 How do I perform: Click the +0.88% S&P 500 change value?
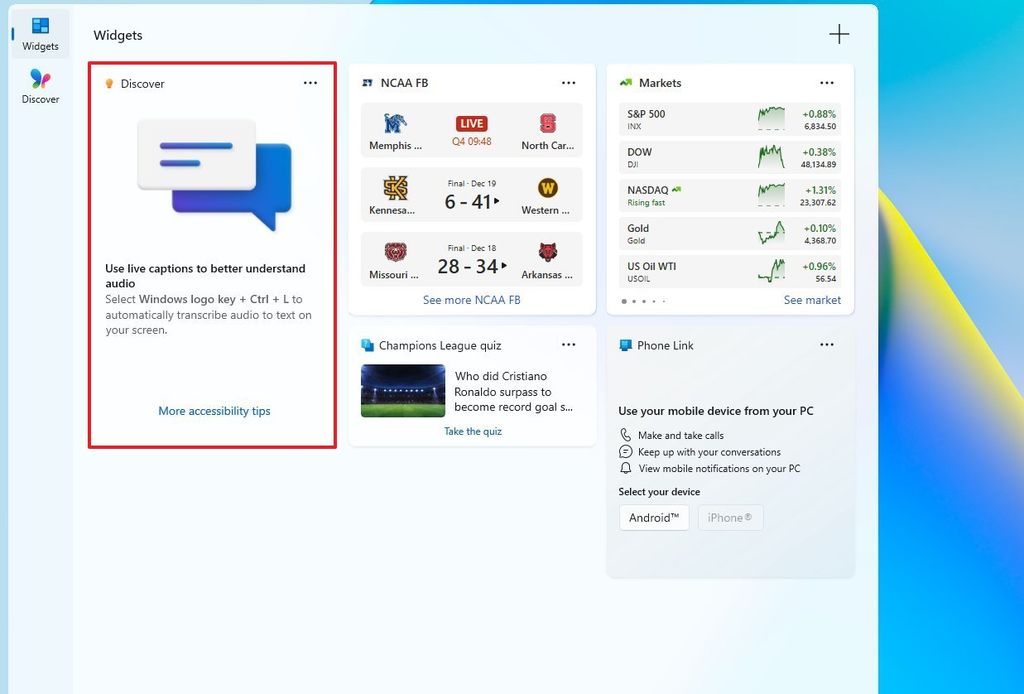tap(819, 114)
